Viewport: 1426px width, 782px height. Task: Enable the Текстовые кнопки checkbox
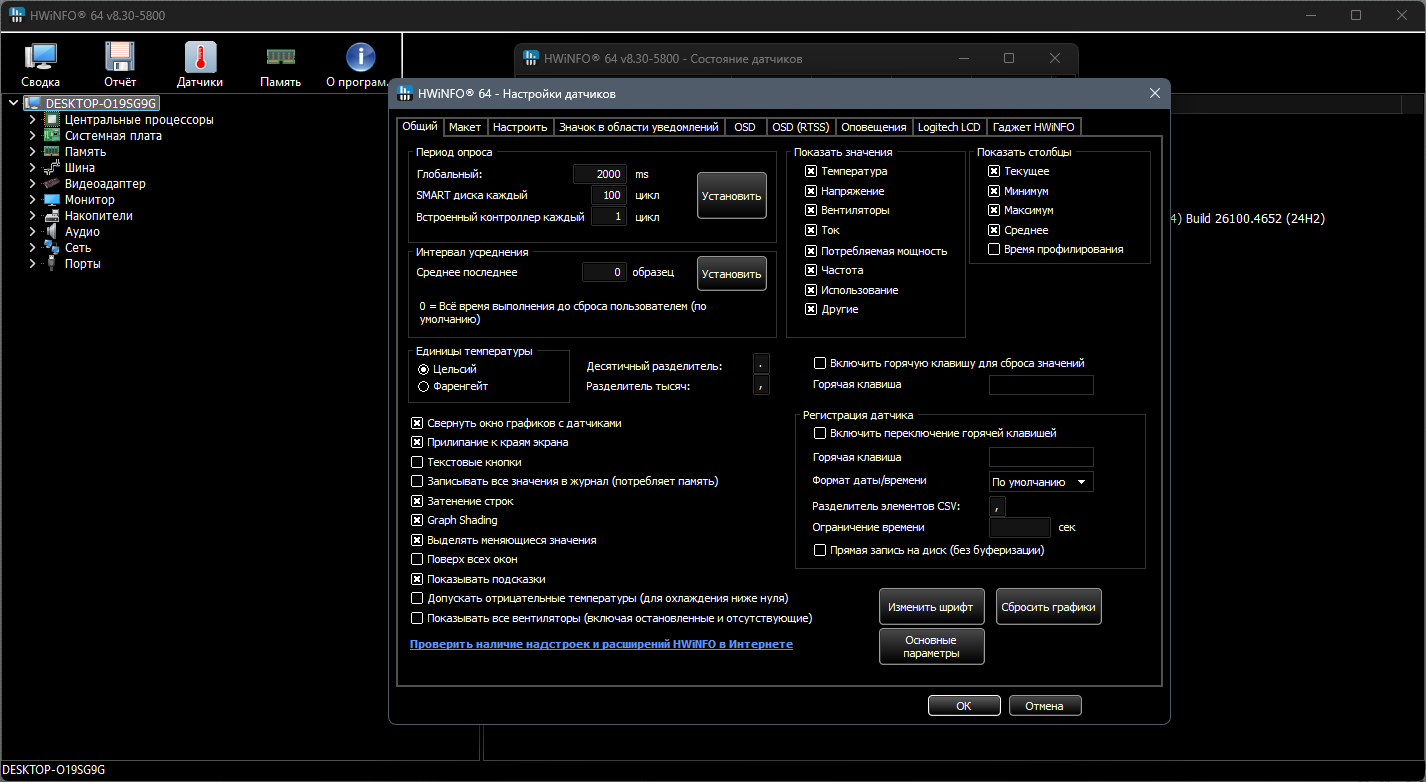(x=418, y=463)
